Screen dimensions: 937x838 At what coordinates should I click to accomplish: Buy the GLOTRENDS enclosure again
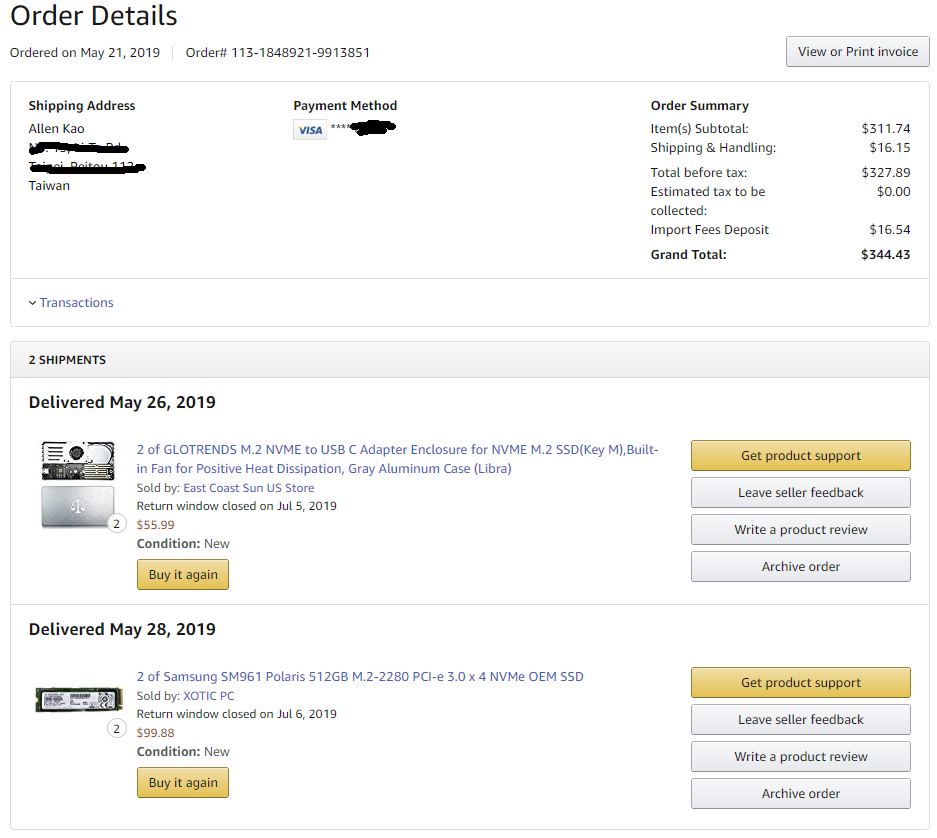(x=183, y=575)
